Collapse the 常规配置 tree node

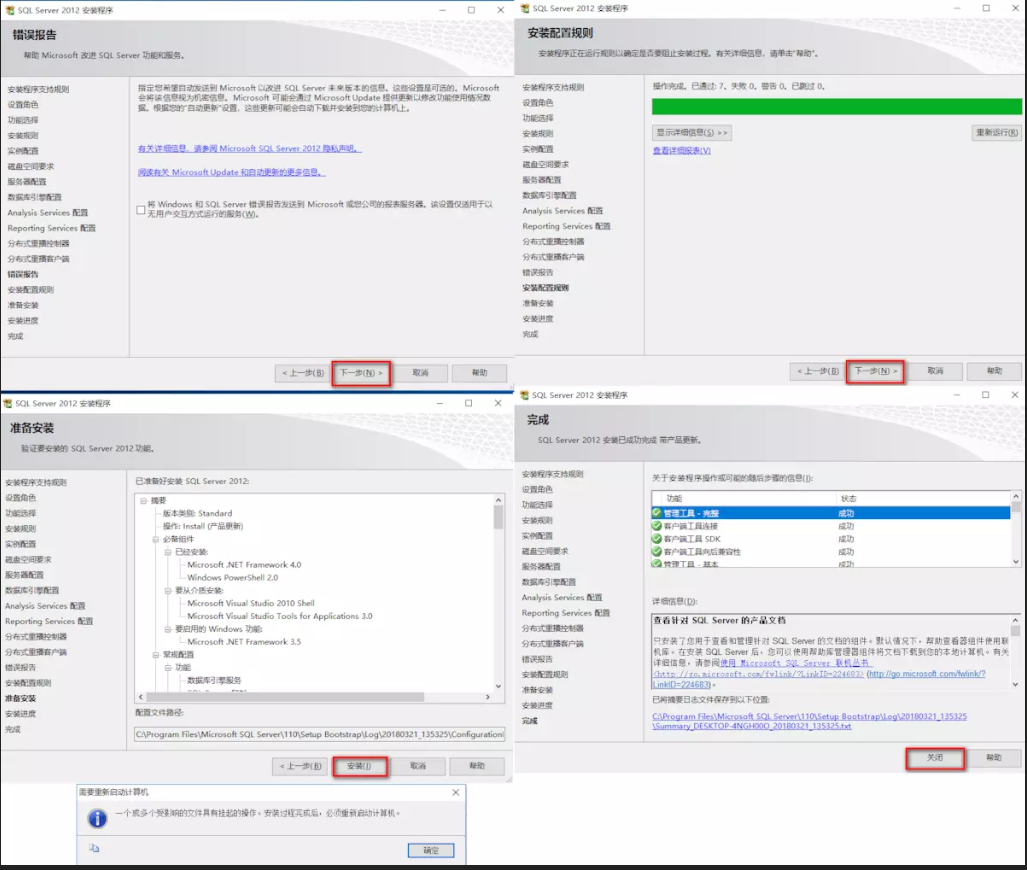click(156, 654)
